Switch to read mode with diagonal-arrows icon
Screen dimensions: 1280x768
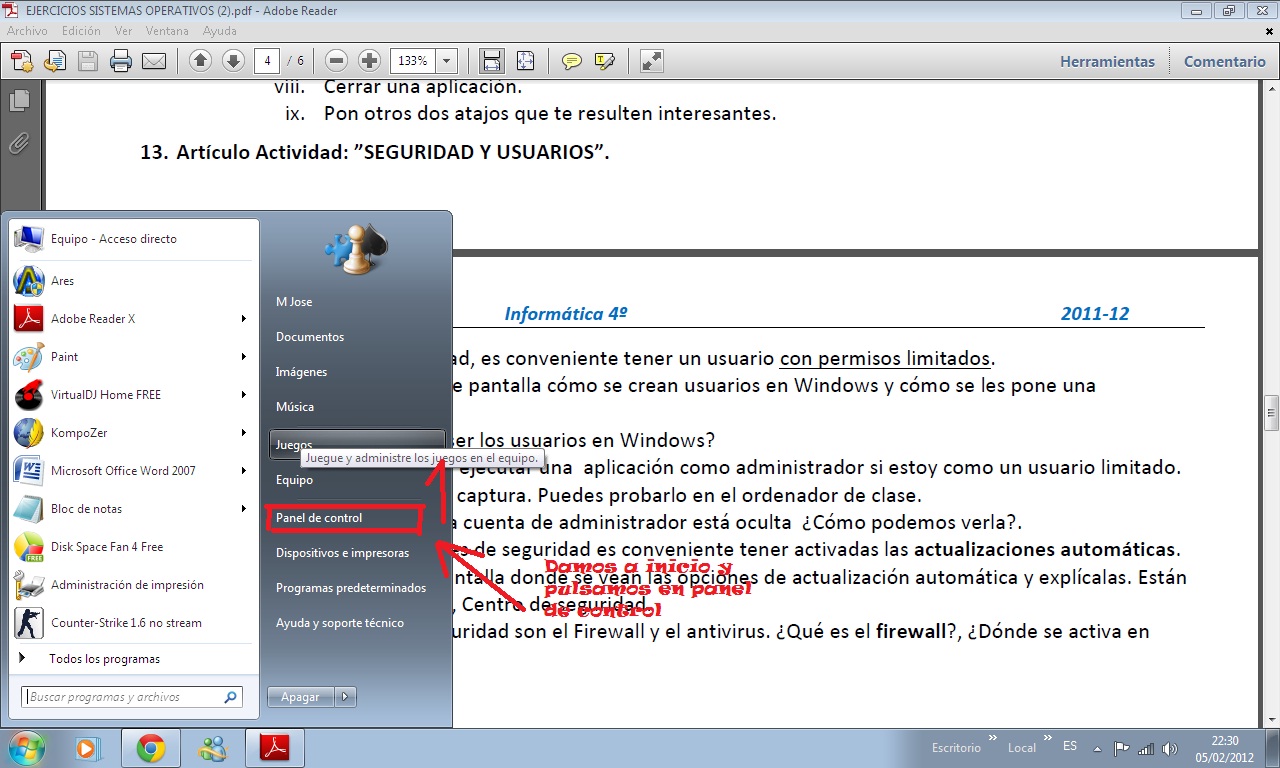tap(652, 61)
